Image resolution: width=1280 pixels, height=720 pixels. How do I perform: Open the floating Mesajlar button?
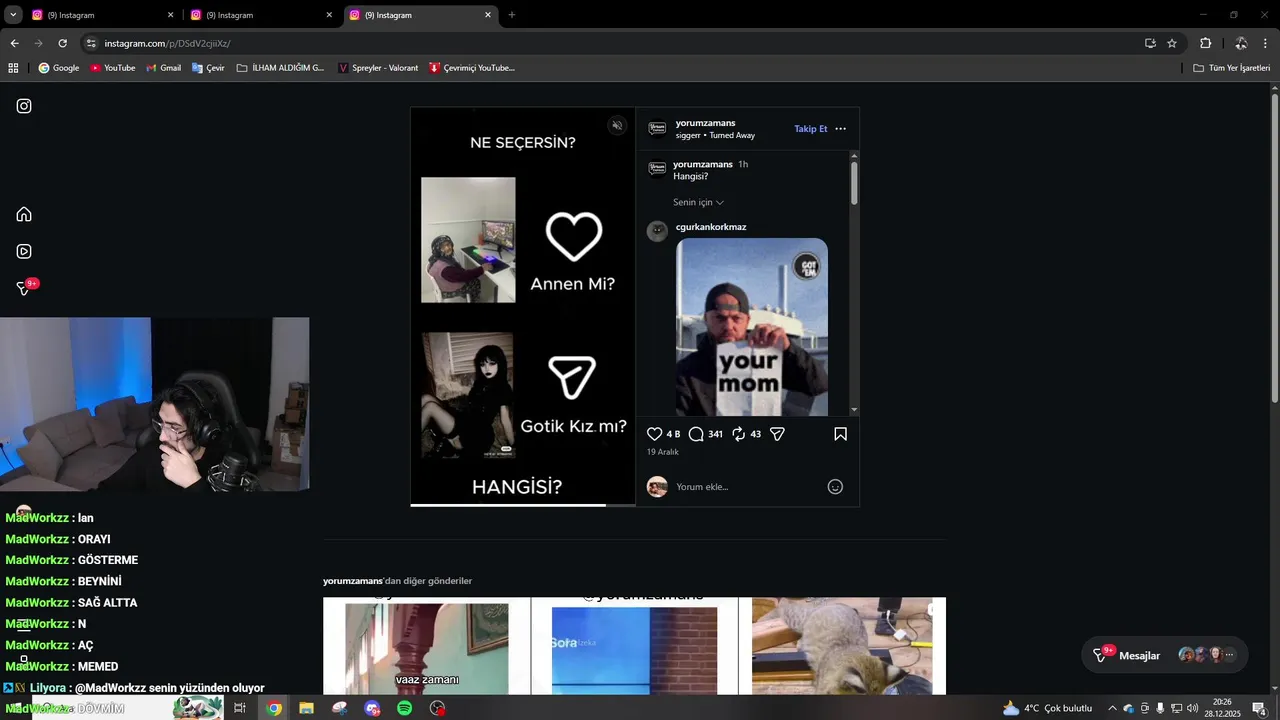click(x=1165, y=655)
